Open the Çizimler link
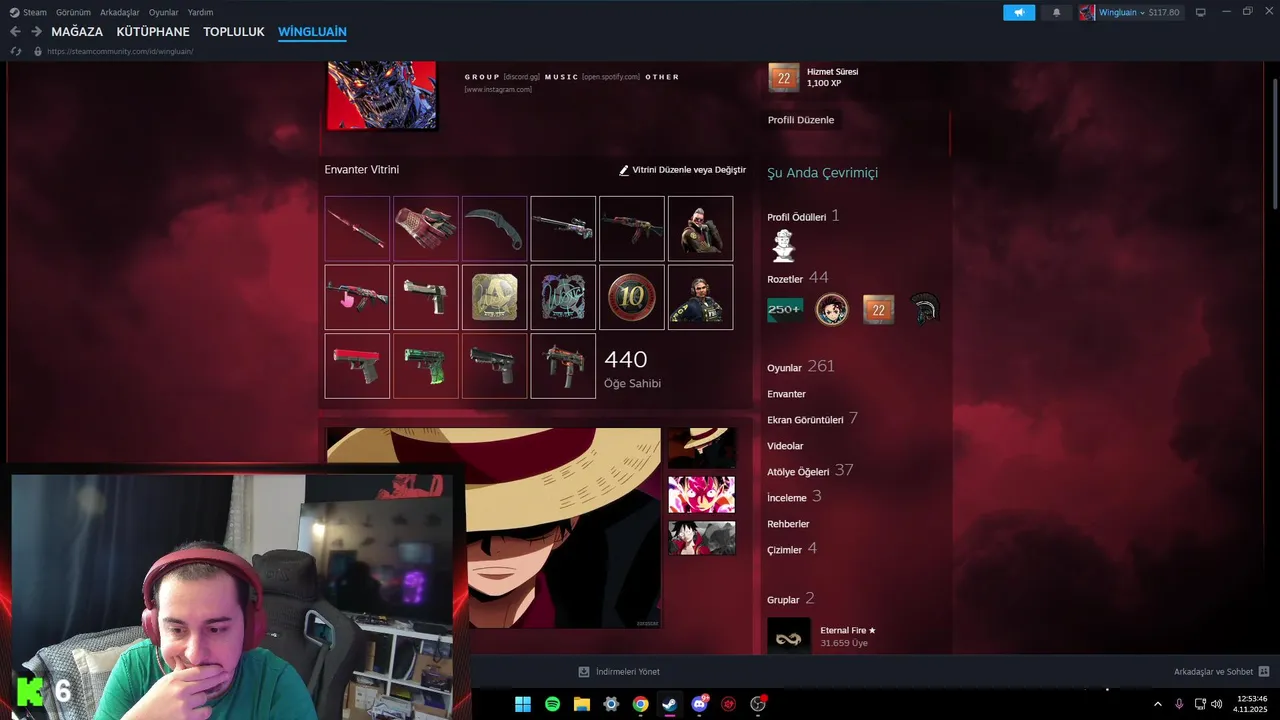 click(792, 549)
